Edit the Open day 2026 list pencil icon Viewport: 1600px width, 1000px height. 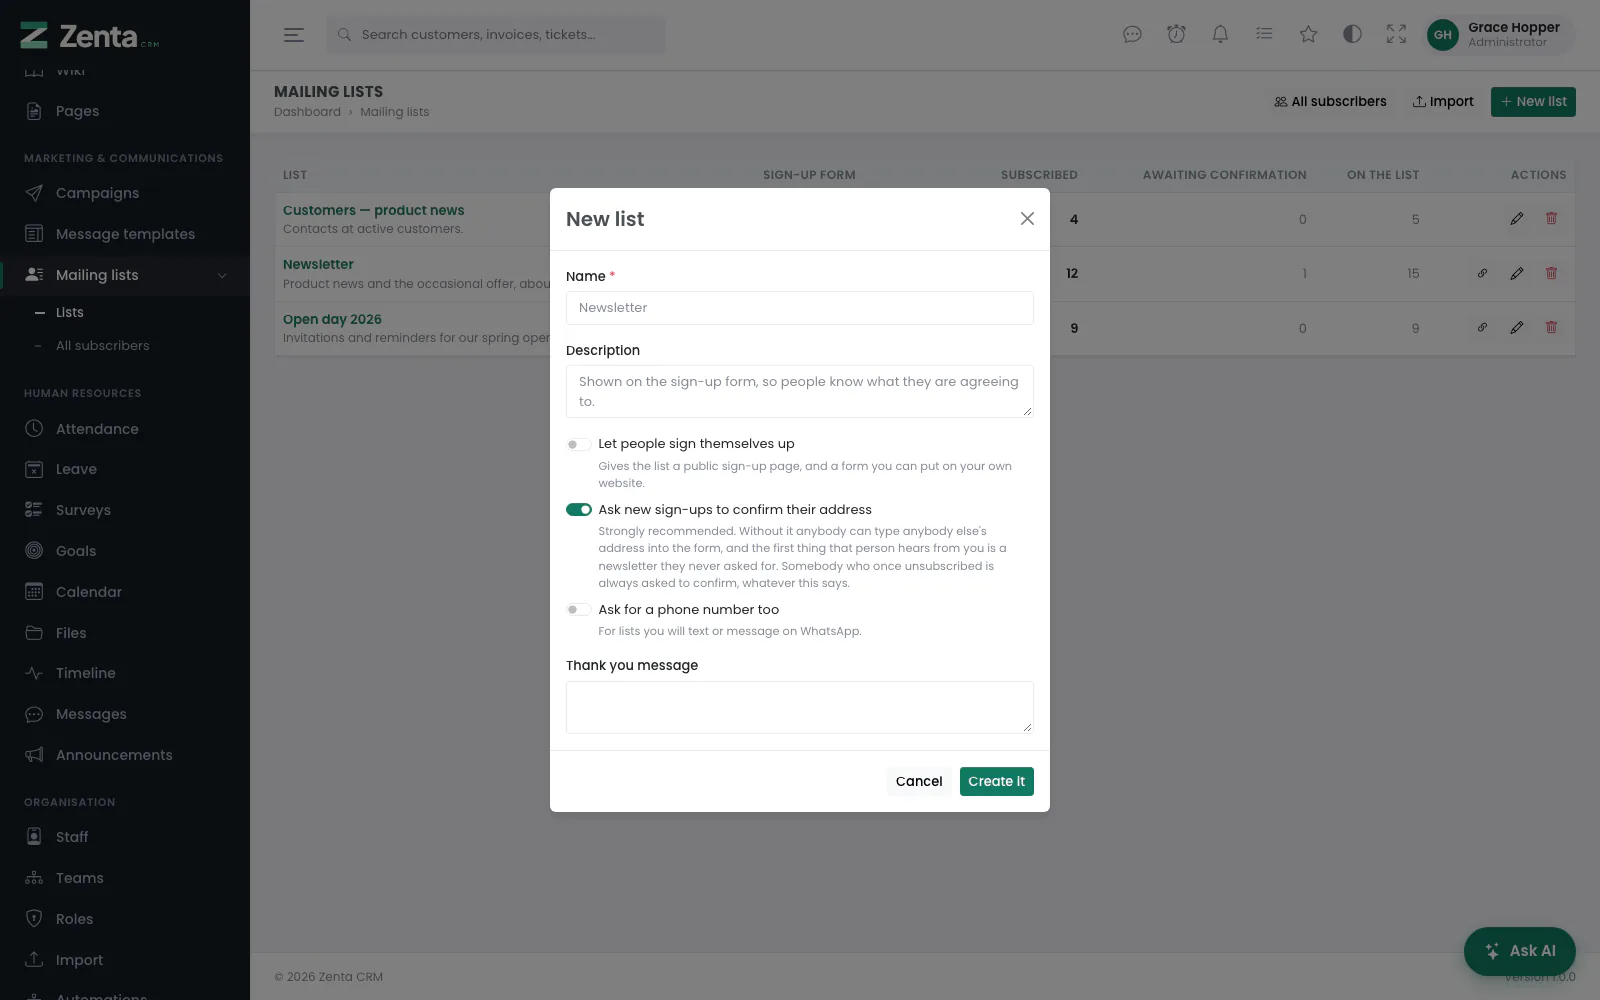1517,327
